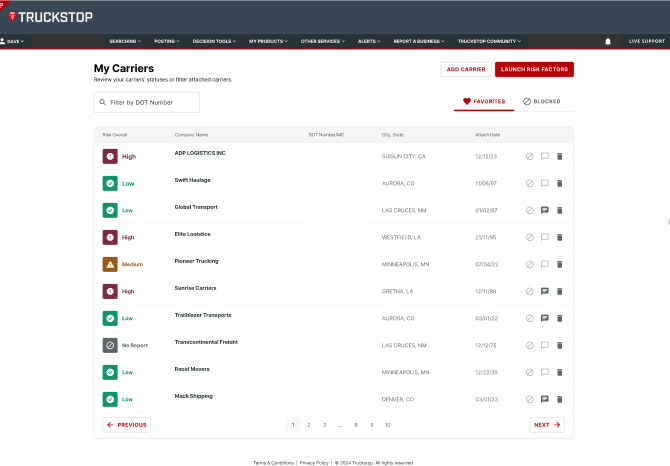Open the notifications bell

pos(608,41)
